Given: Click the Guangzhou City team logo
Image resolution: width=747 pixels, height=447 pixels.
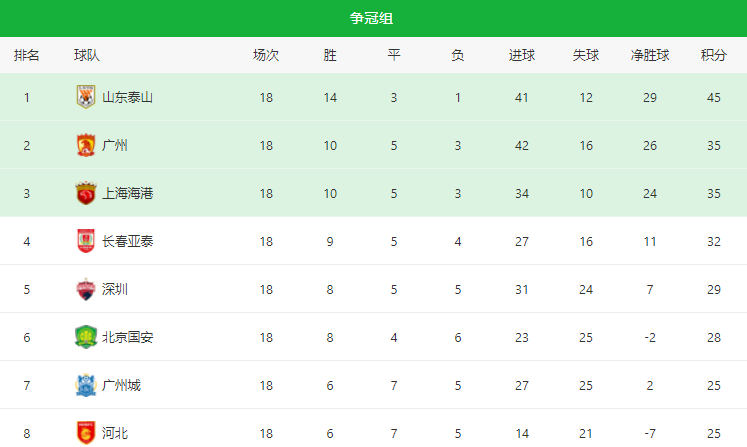Looking at the screenshot, I should [x=86, y=385].
